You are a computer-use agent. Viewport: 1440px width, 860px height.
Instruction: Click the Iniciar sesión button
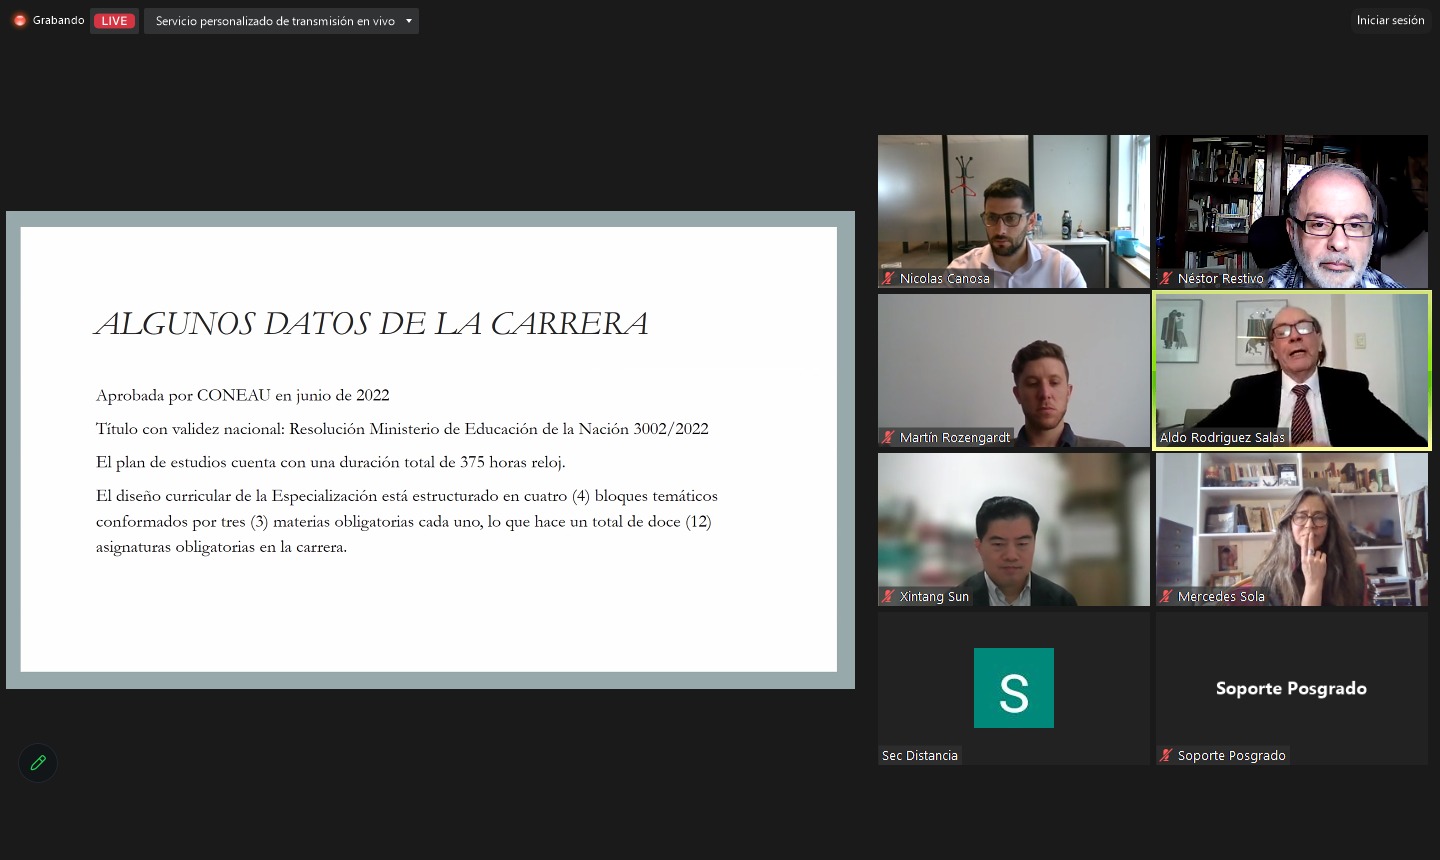coord(1390,20)
